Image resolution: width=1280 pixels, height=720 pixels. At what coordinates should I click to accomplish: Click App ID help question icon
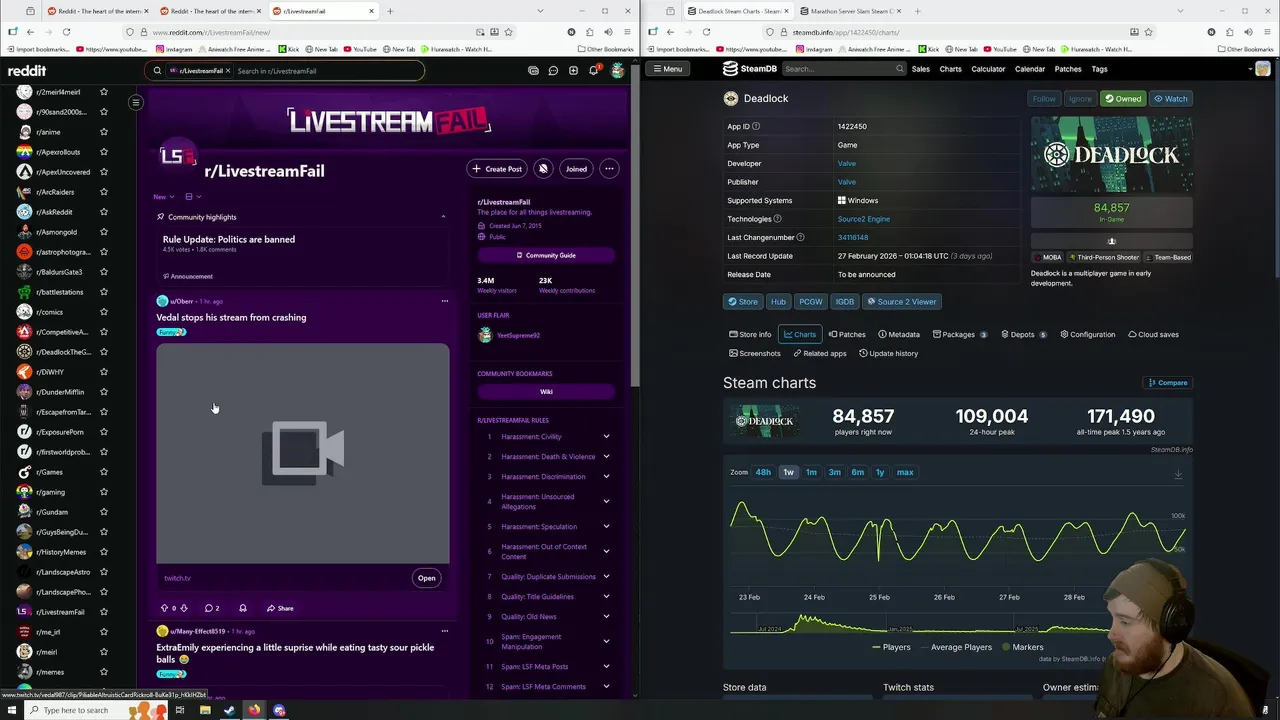coord(756,127)
